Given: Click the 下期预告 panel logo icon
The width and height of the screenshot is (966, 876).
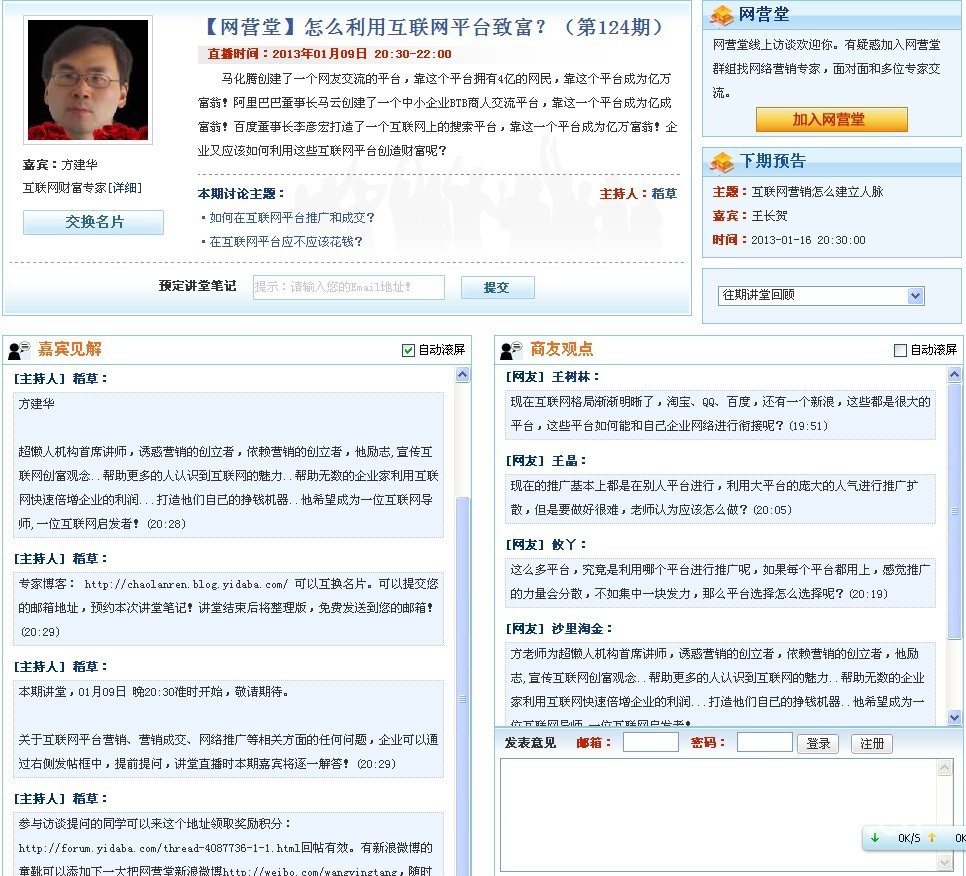Looking at the screenshot, I should tap(721, 162).
